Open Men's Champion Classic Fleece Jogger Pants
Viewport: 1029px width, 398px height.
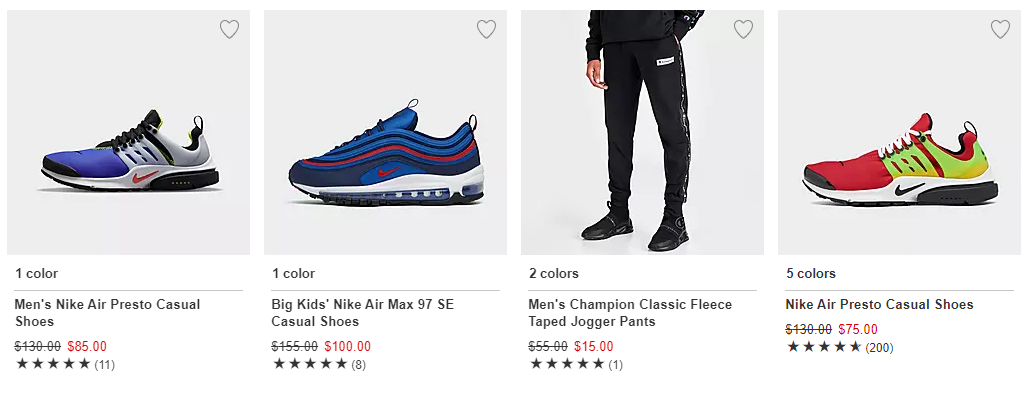[630, 313]
